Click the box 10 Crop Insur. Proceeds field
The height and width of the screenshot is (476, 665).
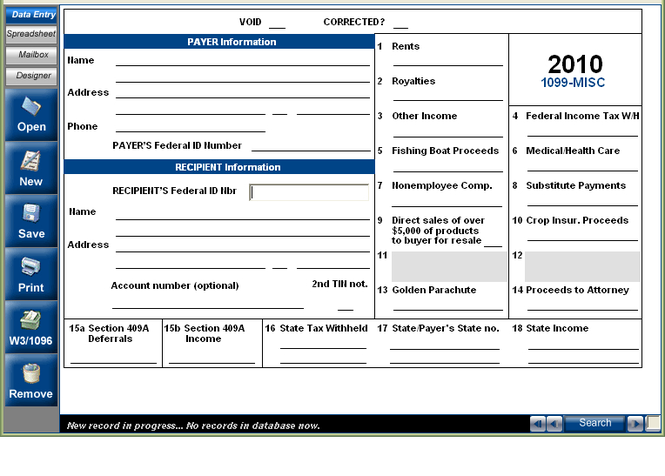coord(582,235)
